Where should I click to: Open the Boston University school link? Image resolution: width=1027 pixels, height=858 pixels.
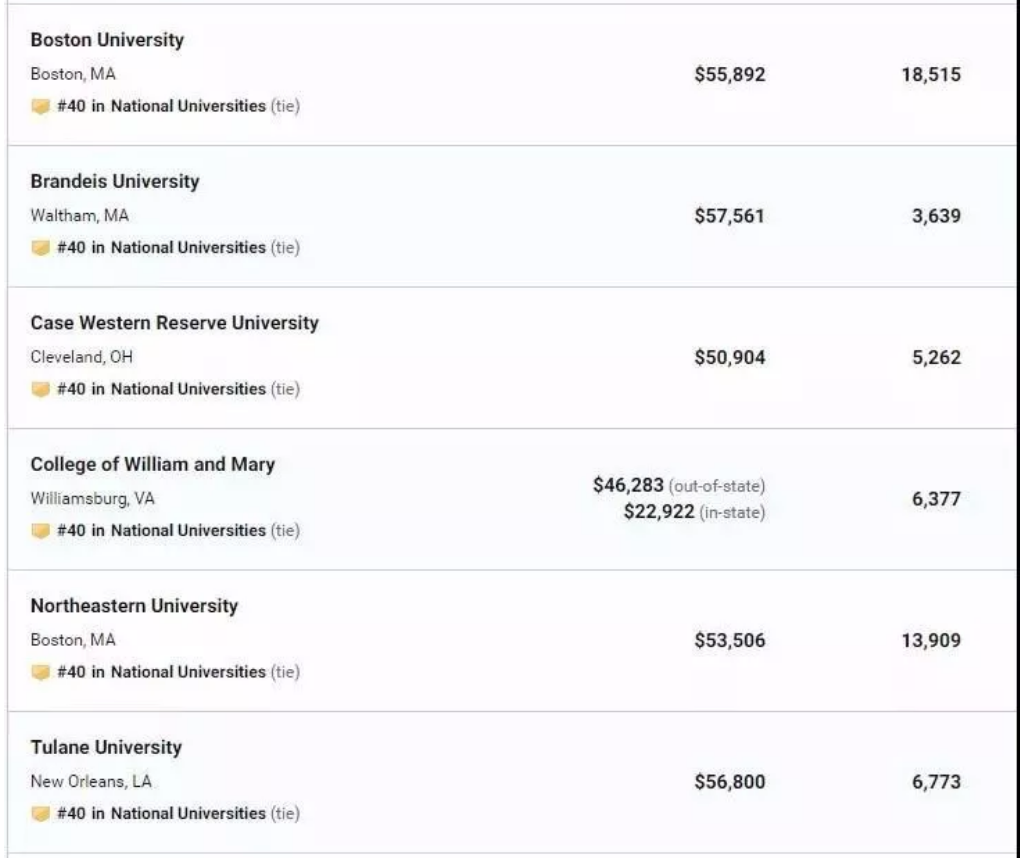tap(107, 40)
